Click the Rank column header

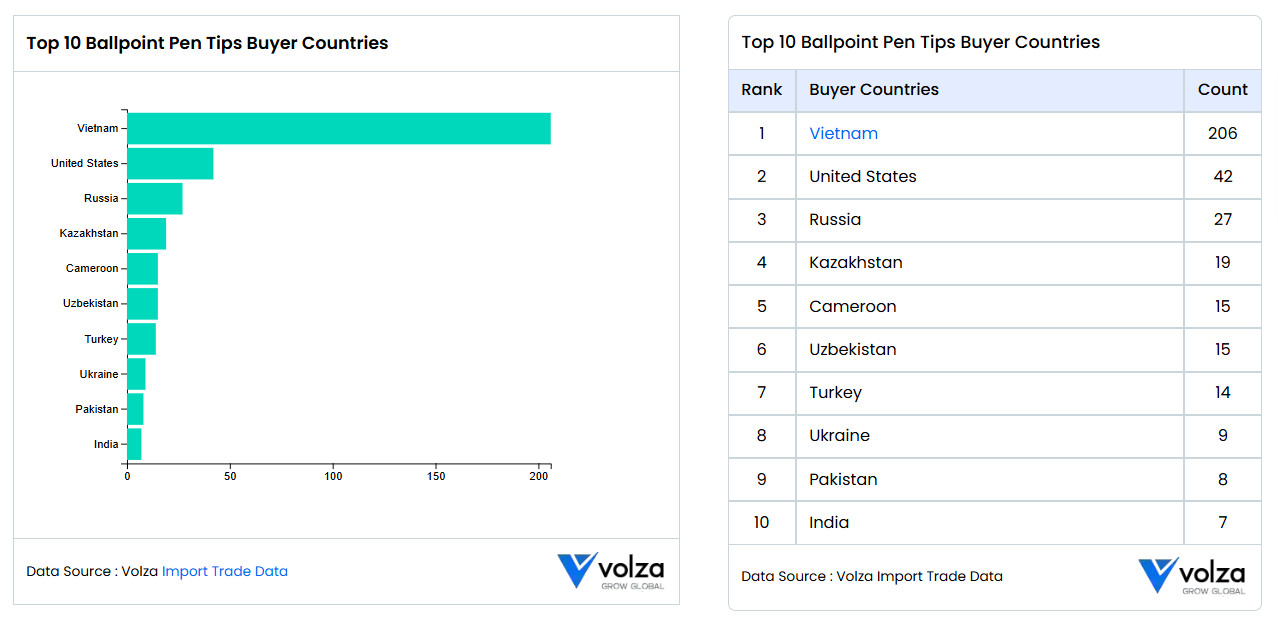(x=762, y=90)
